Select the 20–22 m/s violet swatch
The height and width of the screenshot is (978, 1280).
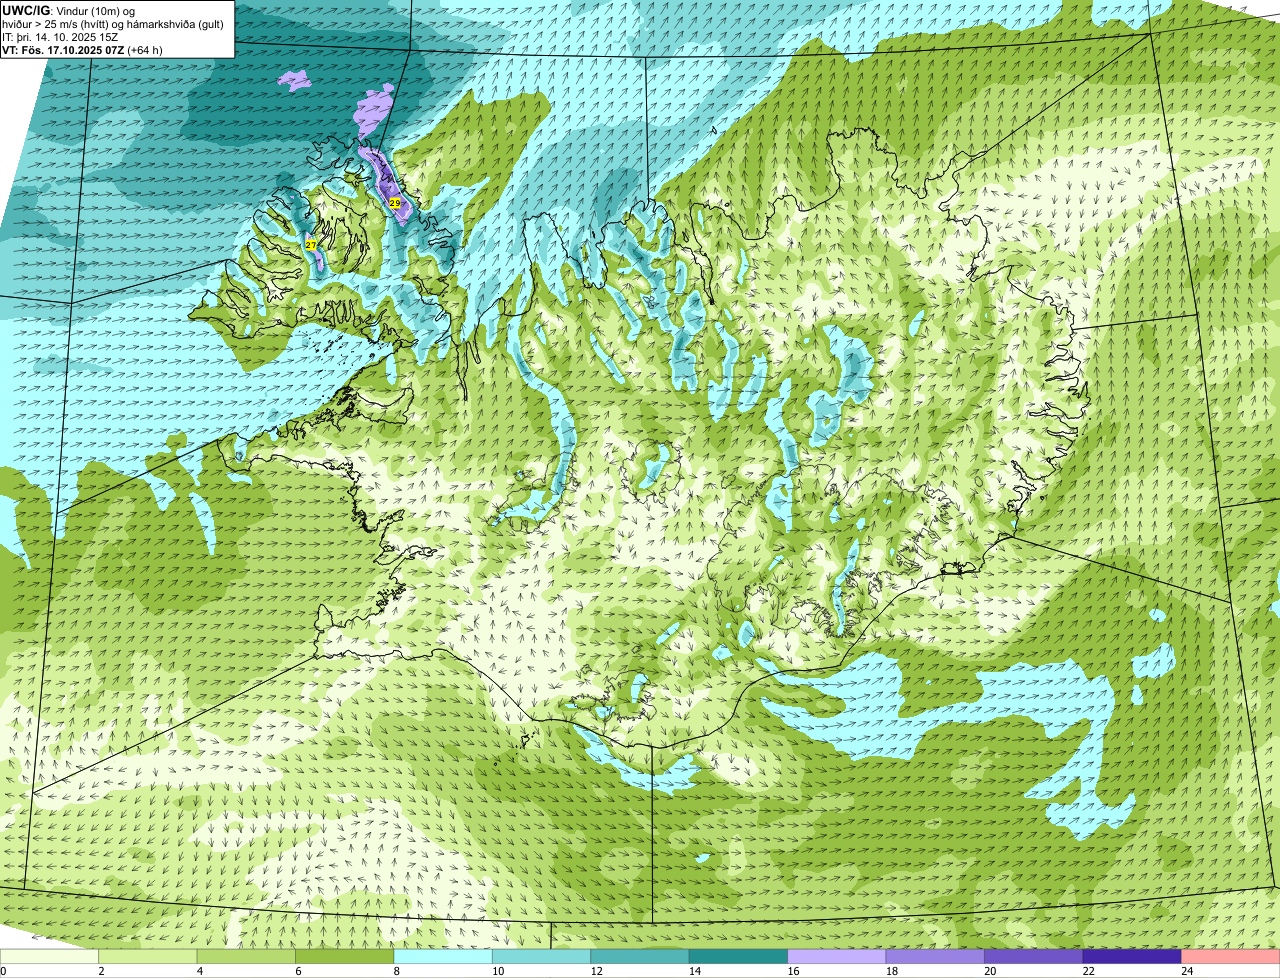pyautogui.click(x=1034, y=956)
